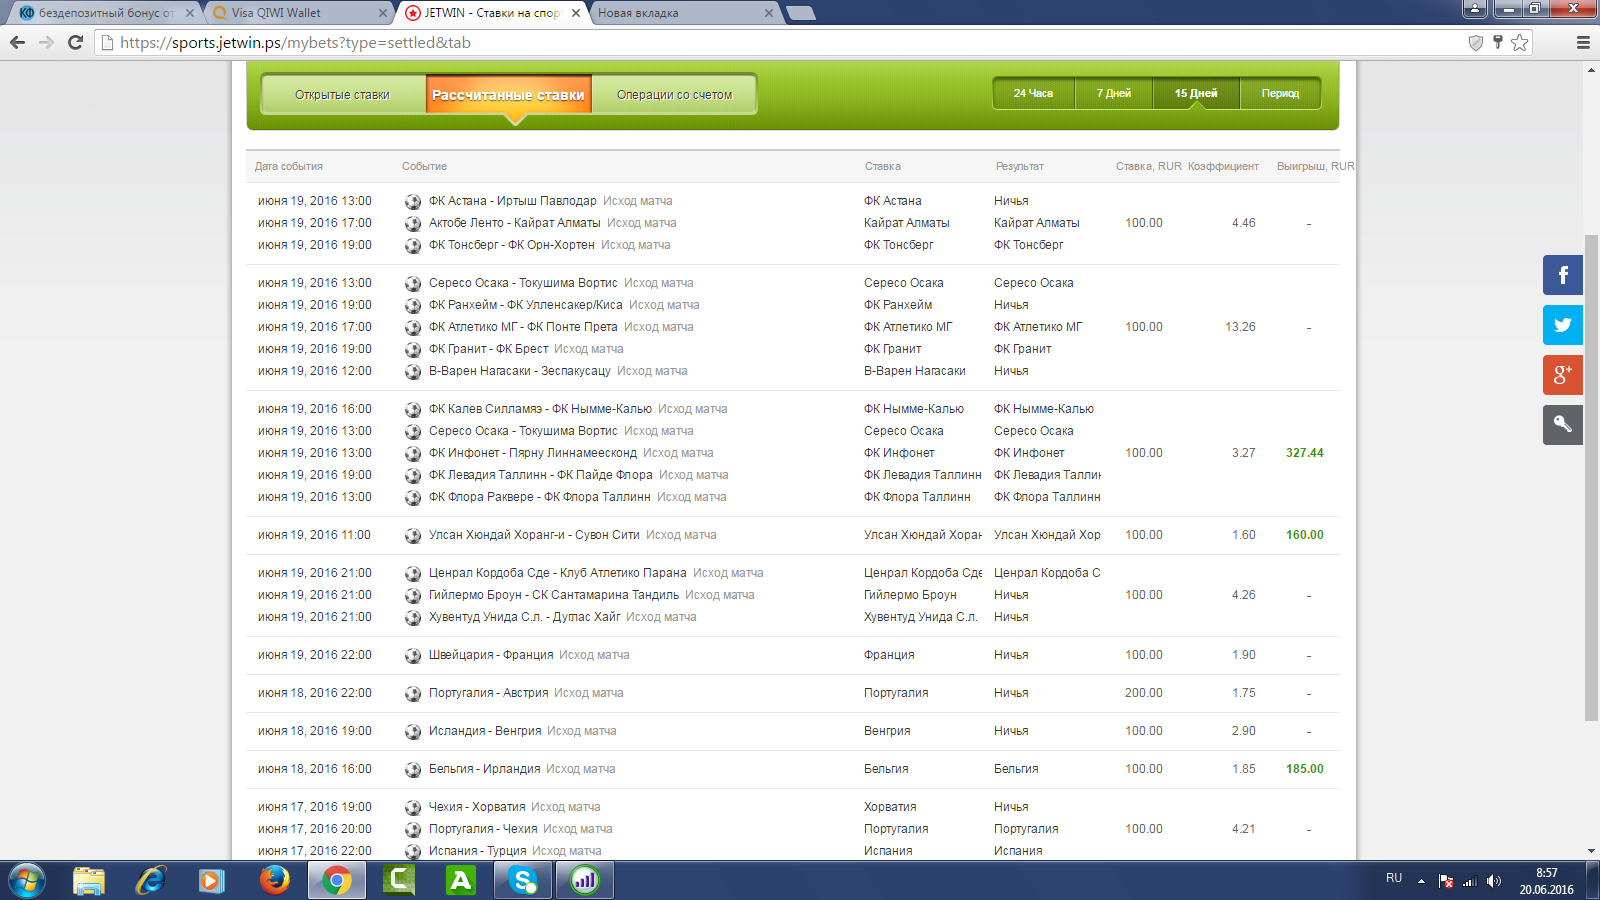1600x900 pixels.
Task: Open Chrome main menu
Action: [1582, 42]
